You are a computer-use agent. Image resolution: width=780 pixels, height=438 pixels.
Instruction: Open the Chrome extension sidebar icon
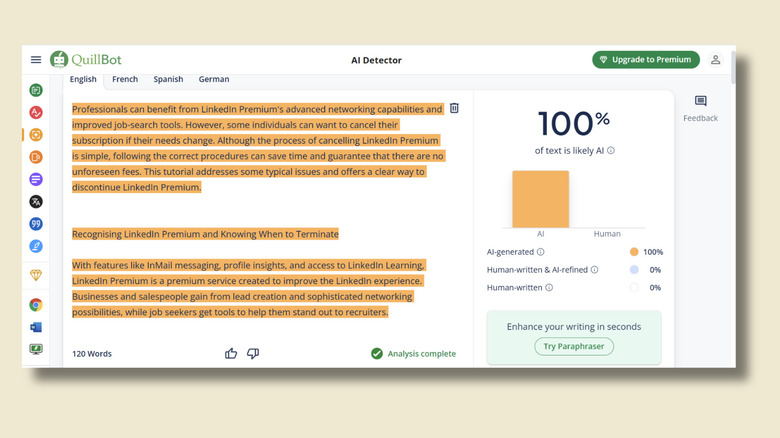coord(36,305)
